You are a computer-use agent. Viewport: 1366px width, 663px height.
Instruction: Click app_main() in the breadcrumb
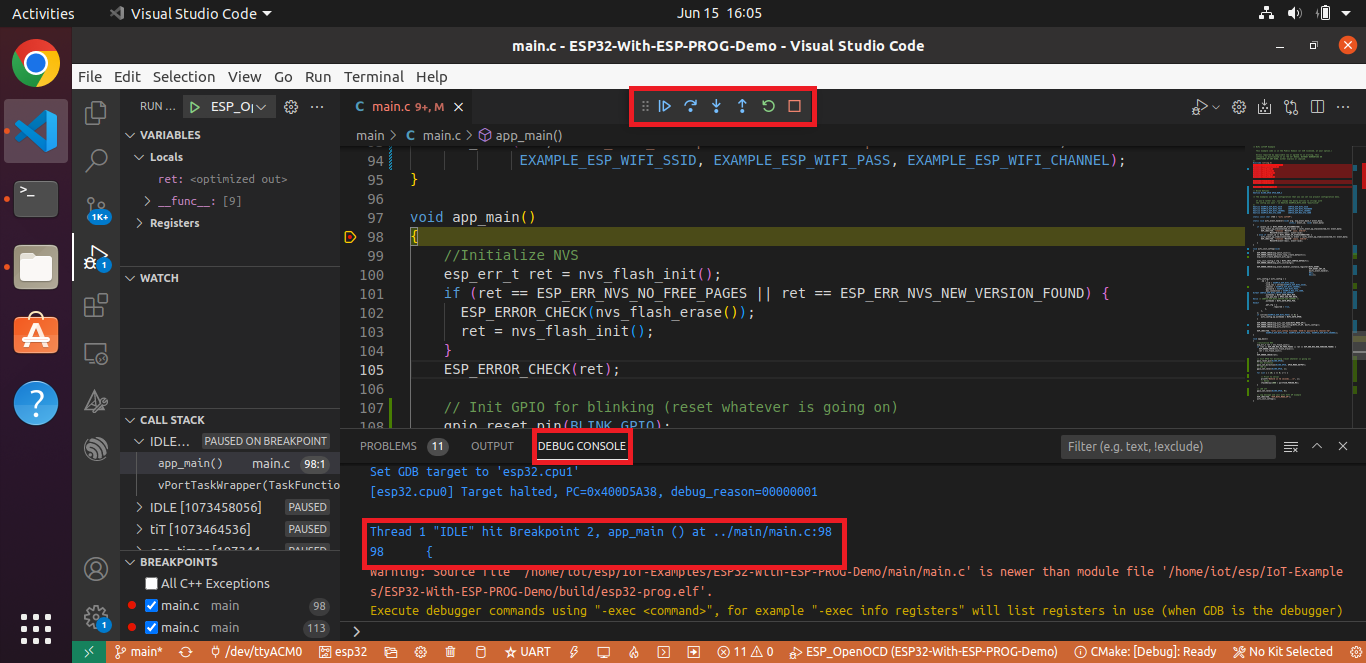click(520, 135)
